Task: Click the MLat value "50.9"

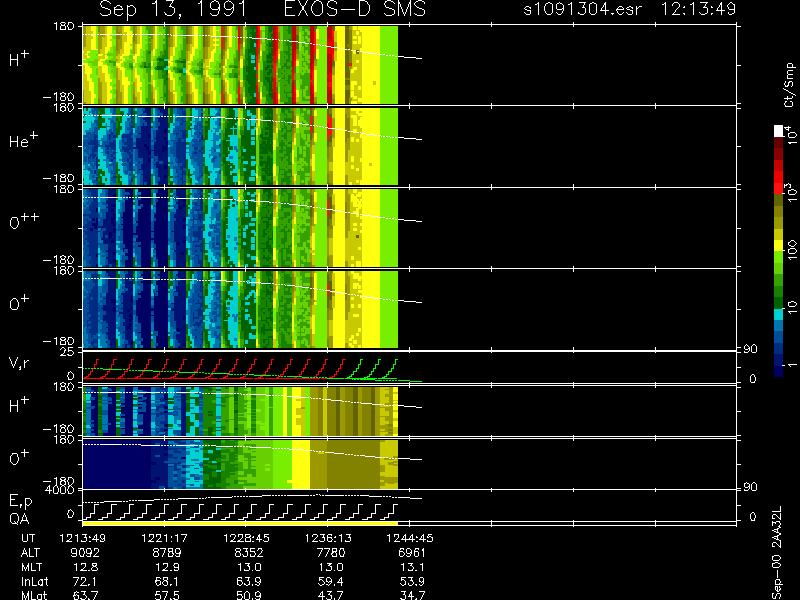Action: coord(249,595)
